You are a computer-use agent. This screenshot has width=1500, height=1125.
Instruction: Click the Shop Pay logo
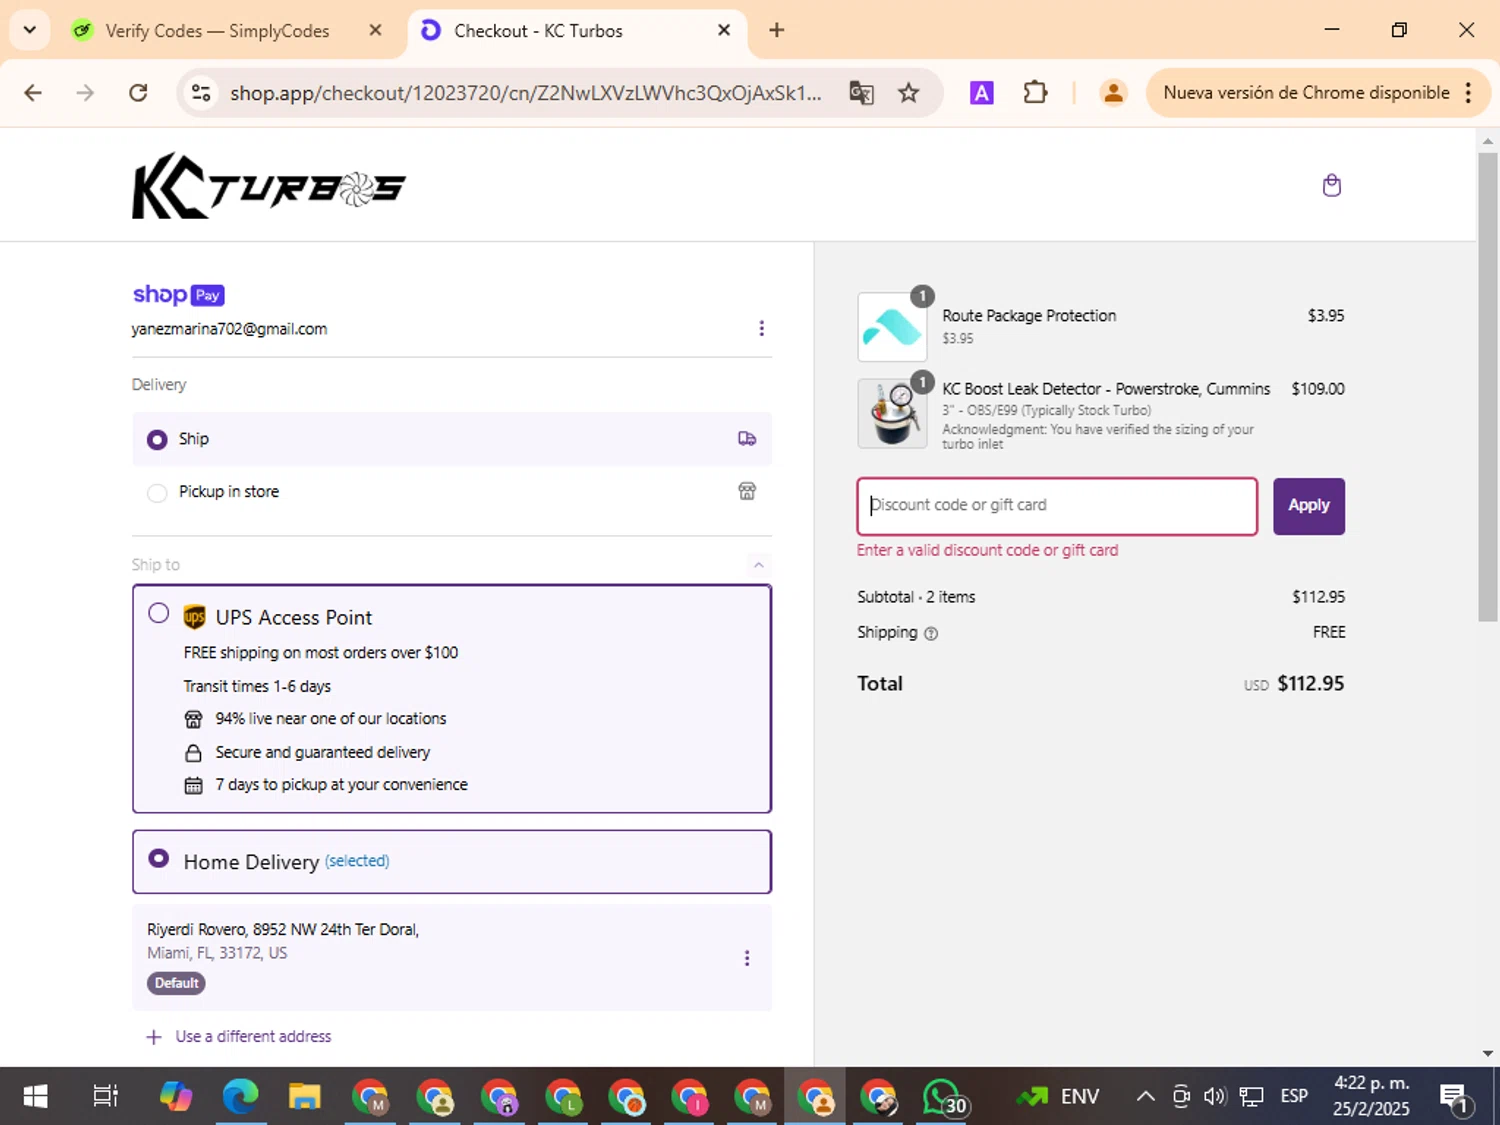[x=178, y=294]
